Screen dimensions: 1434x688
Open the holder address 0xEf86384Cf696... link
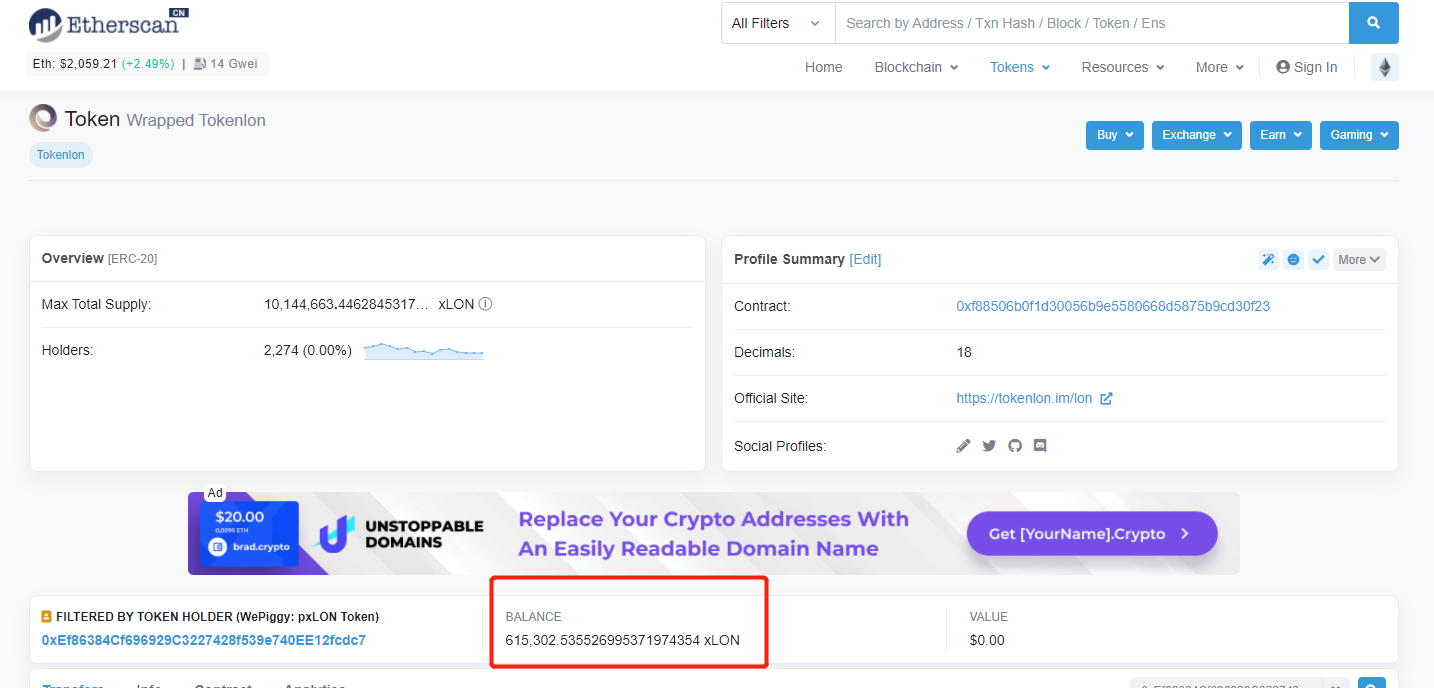click(204, 640)
